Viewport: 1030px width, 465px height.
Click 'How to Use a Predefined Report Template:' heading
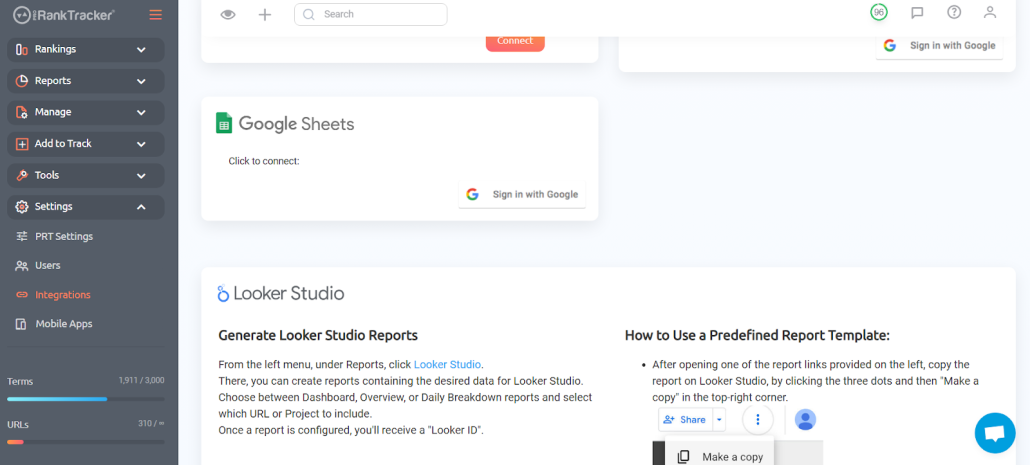[757, 336]
